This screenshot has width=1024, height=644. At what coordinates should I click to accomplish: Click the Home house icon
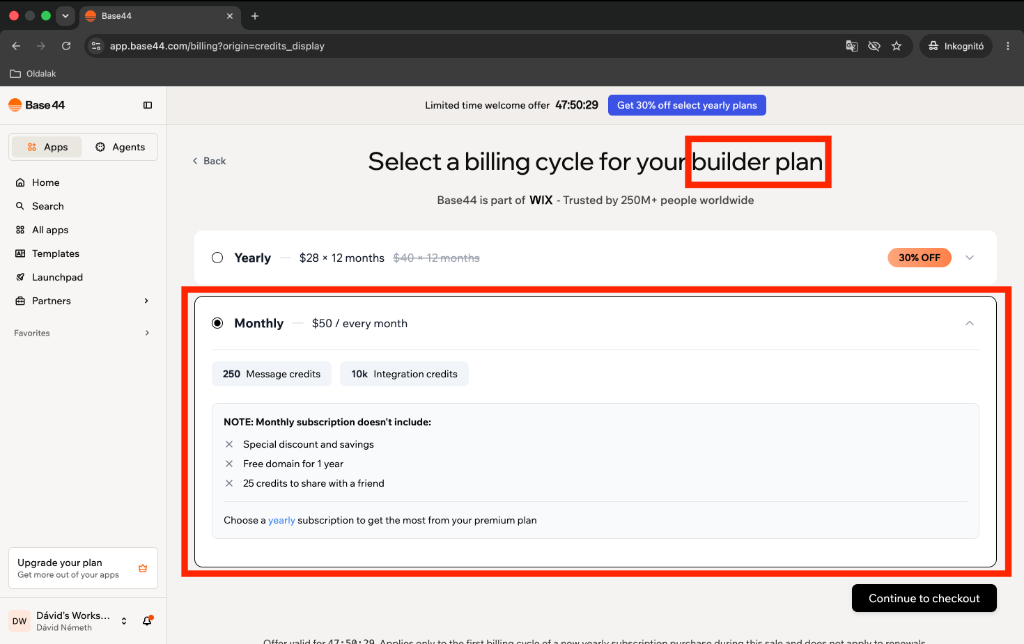tap(20, 182)
